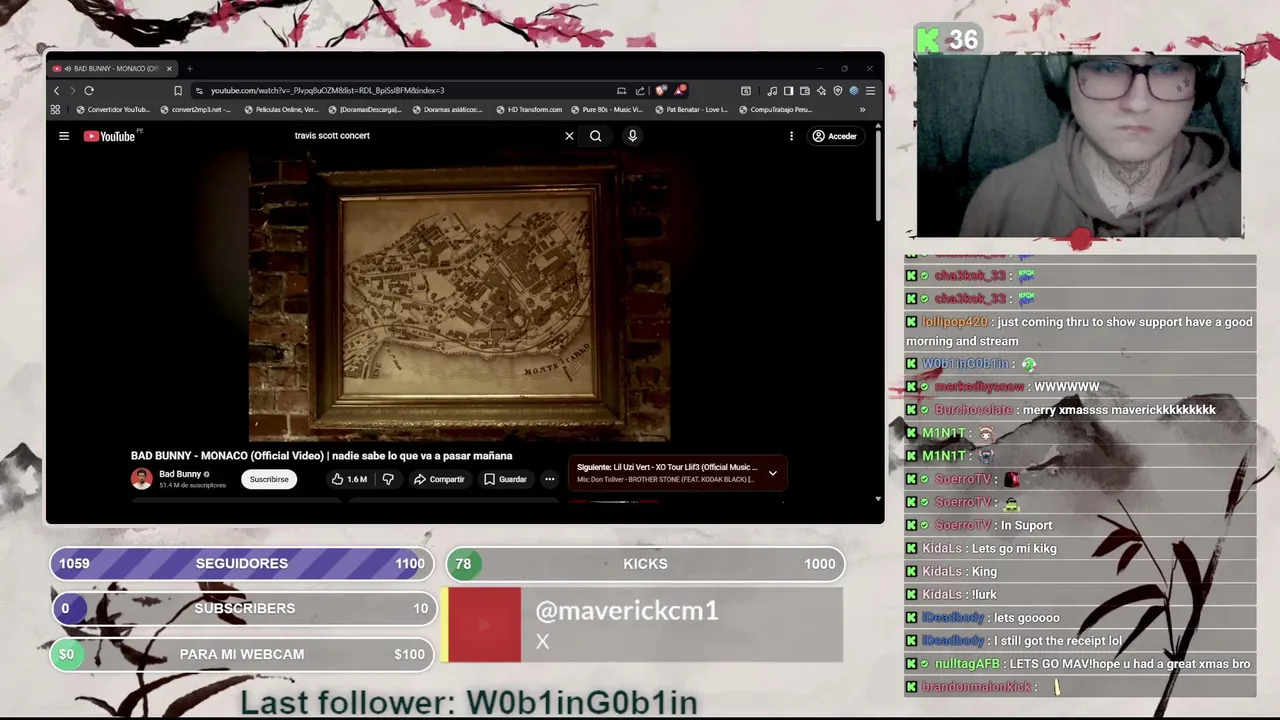Click the Compartir share button

click(439, 479)
